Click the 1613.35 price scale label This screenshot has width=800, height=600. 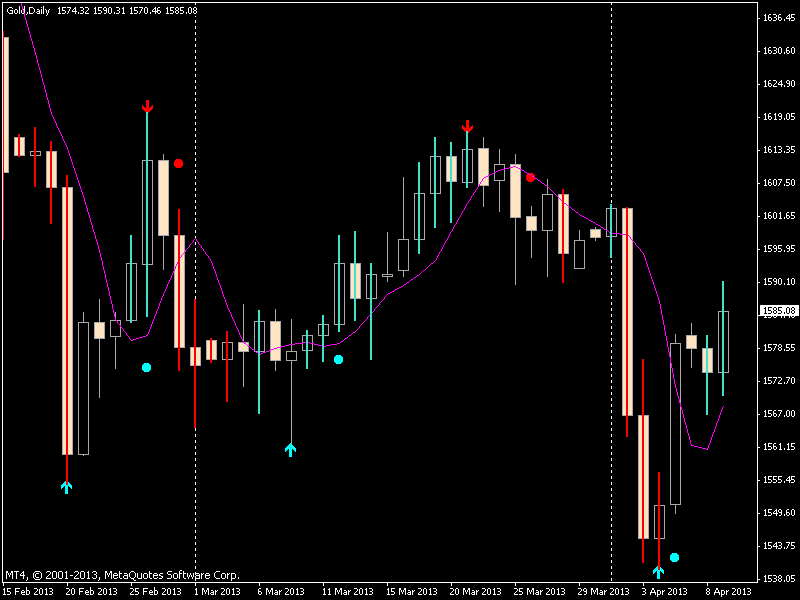(x=779, y=149)
